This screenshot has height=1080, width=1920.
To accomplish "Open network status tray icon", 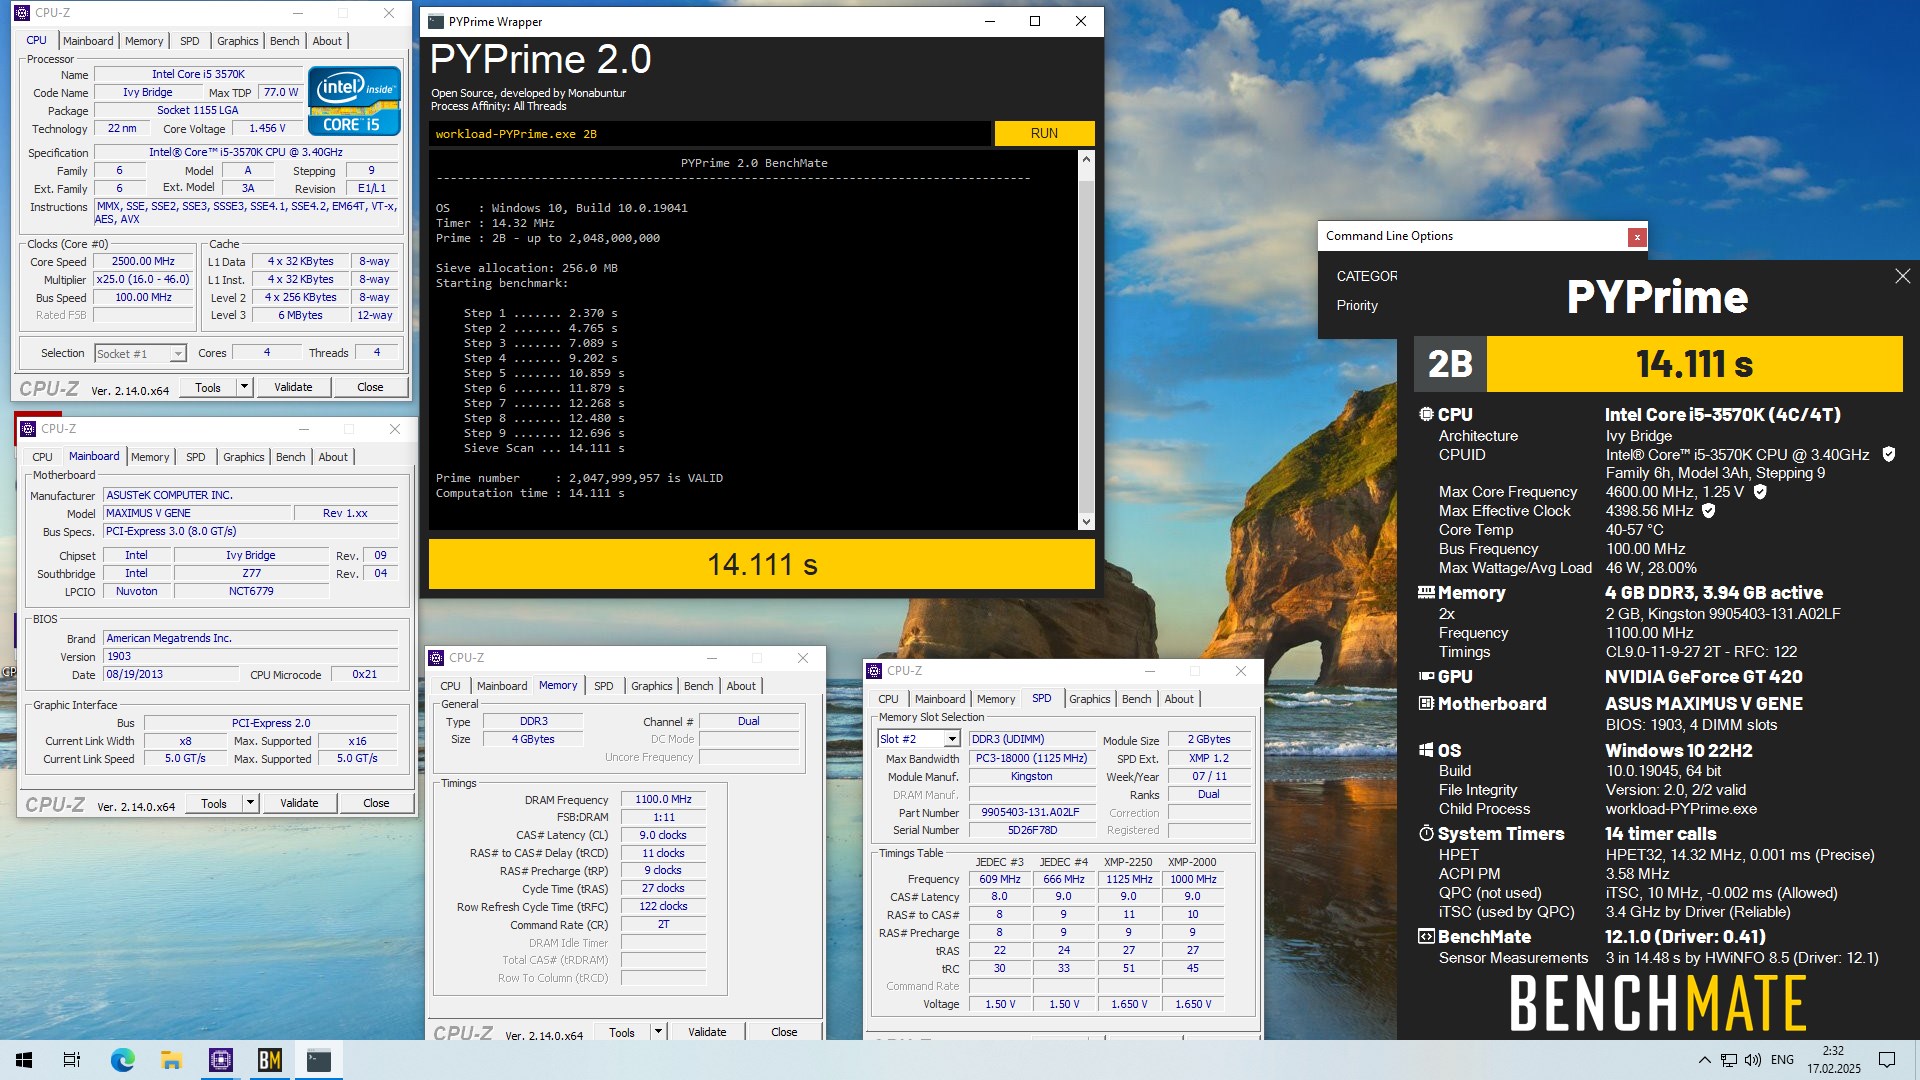I will [x=1728, y=1060].
